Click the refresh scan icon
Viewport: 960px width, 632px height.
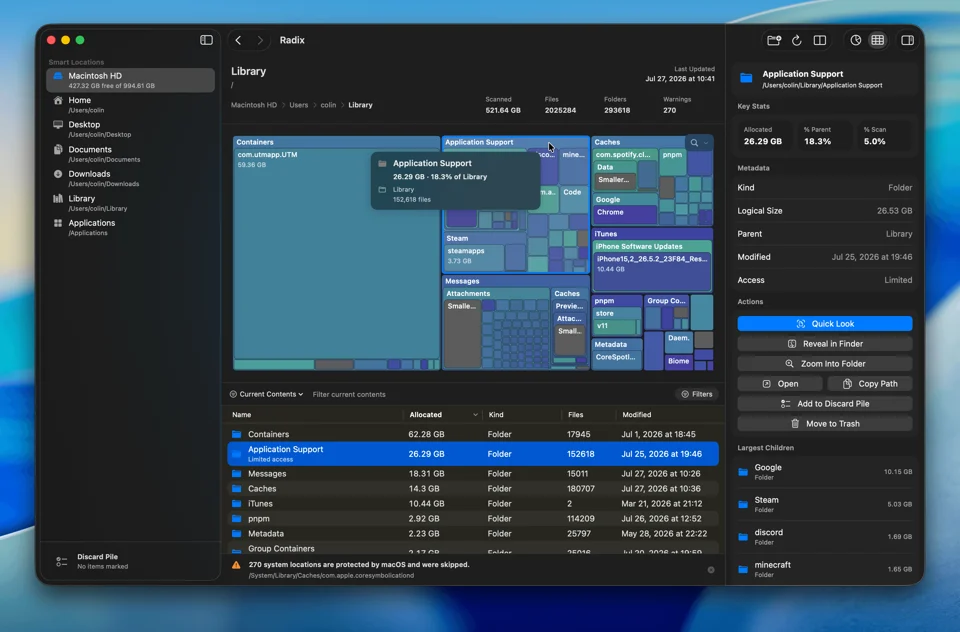tap(797, 40)
